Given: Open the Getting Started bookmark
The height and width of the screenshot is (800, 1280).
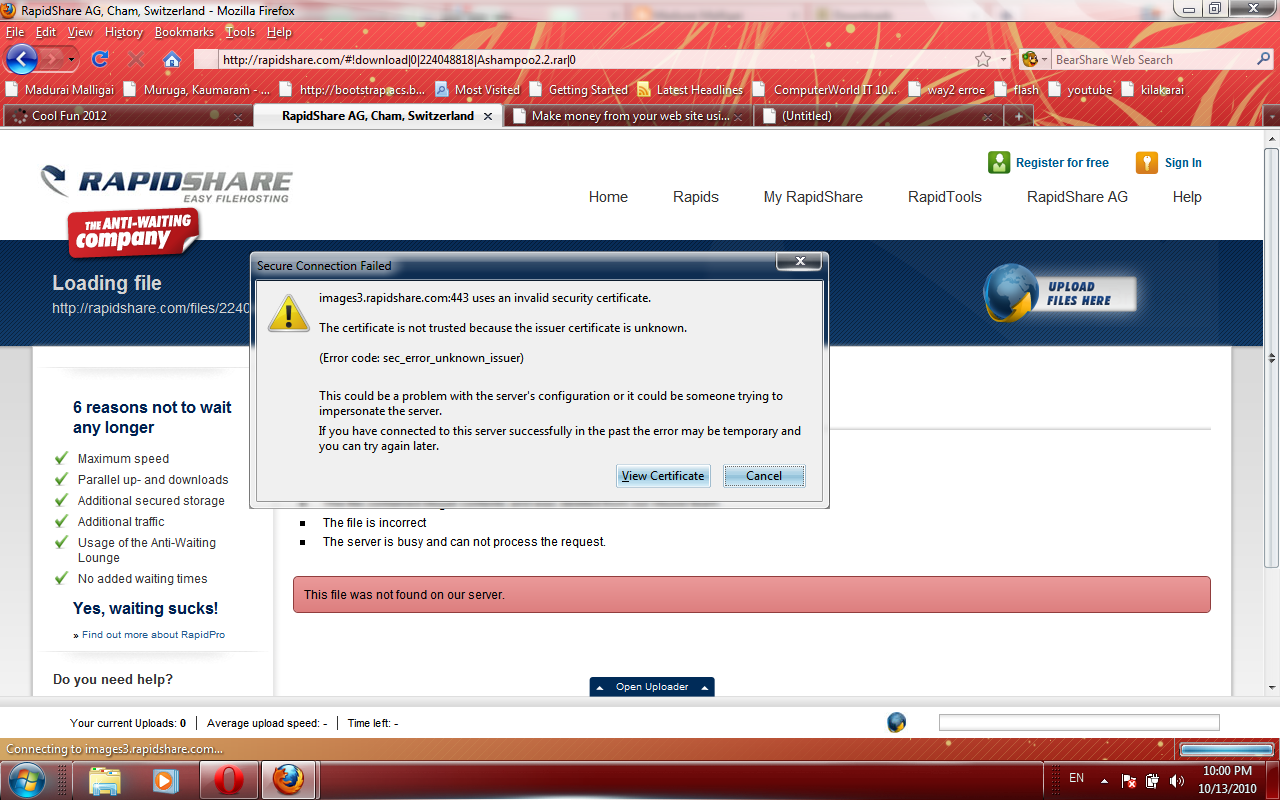Looking at the screenshot, I should 578,89.
